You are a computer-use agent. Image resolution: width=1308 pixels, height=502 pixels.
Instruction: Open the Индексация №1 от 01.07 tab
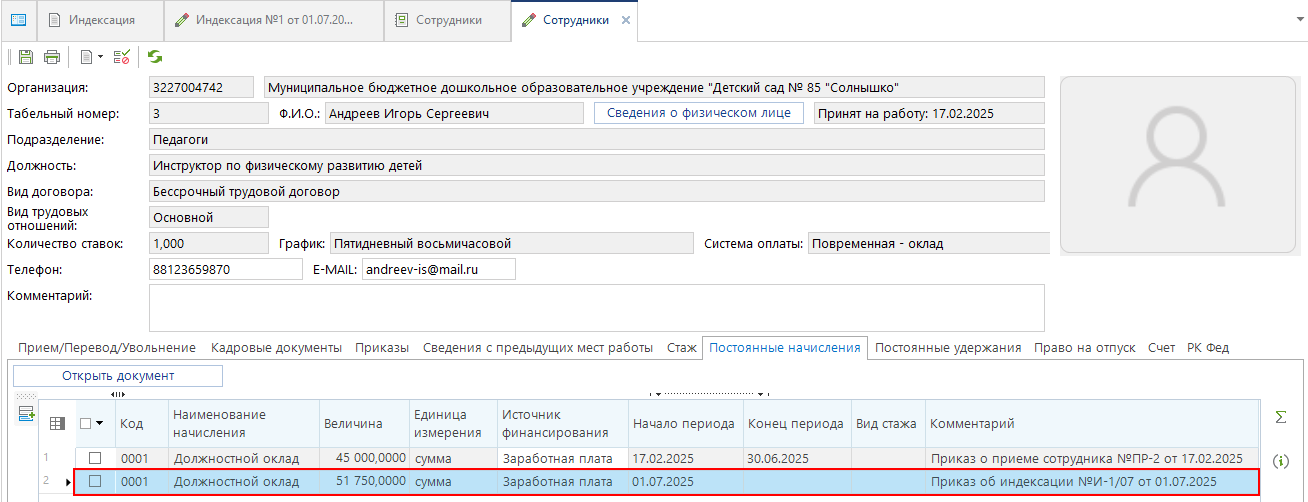272,20
